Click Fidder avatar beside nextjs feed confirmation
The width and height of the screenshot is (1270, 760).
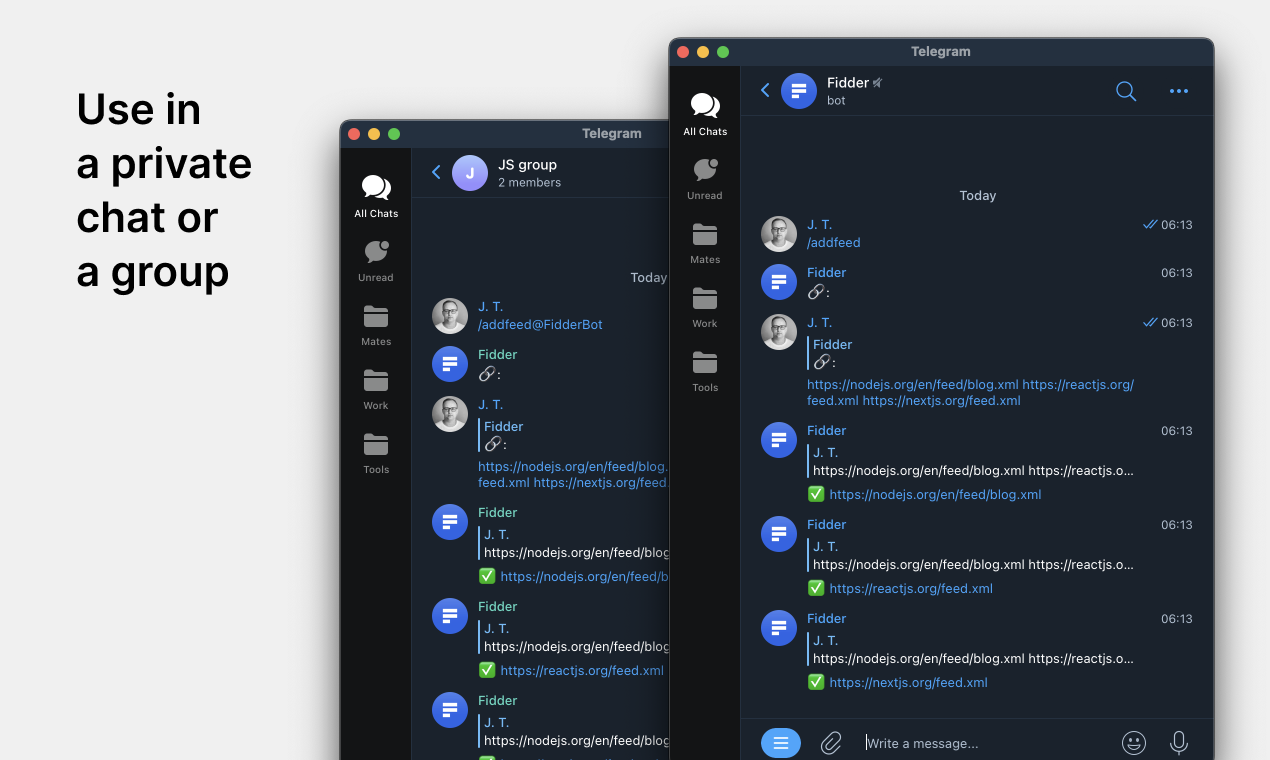point(779,628)
